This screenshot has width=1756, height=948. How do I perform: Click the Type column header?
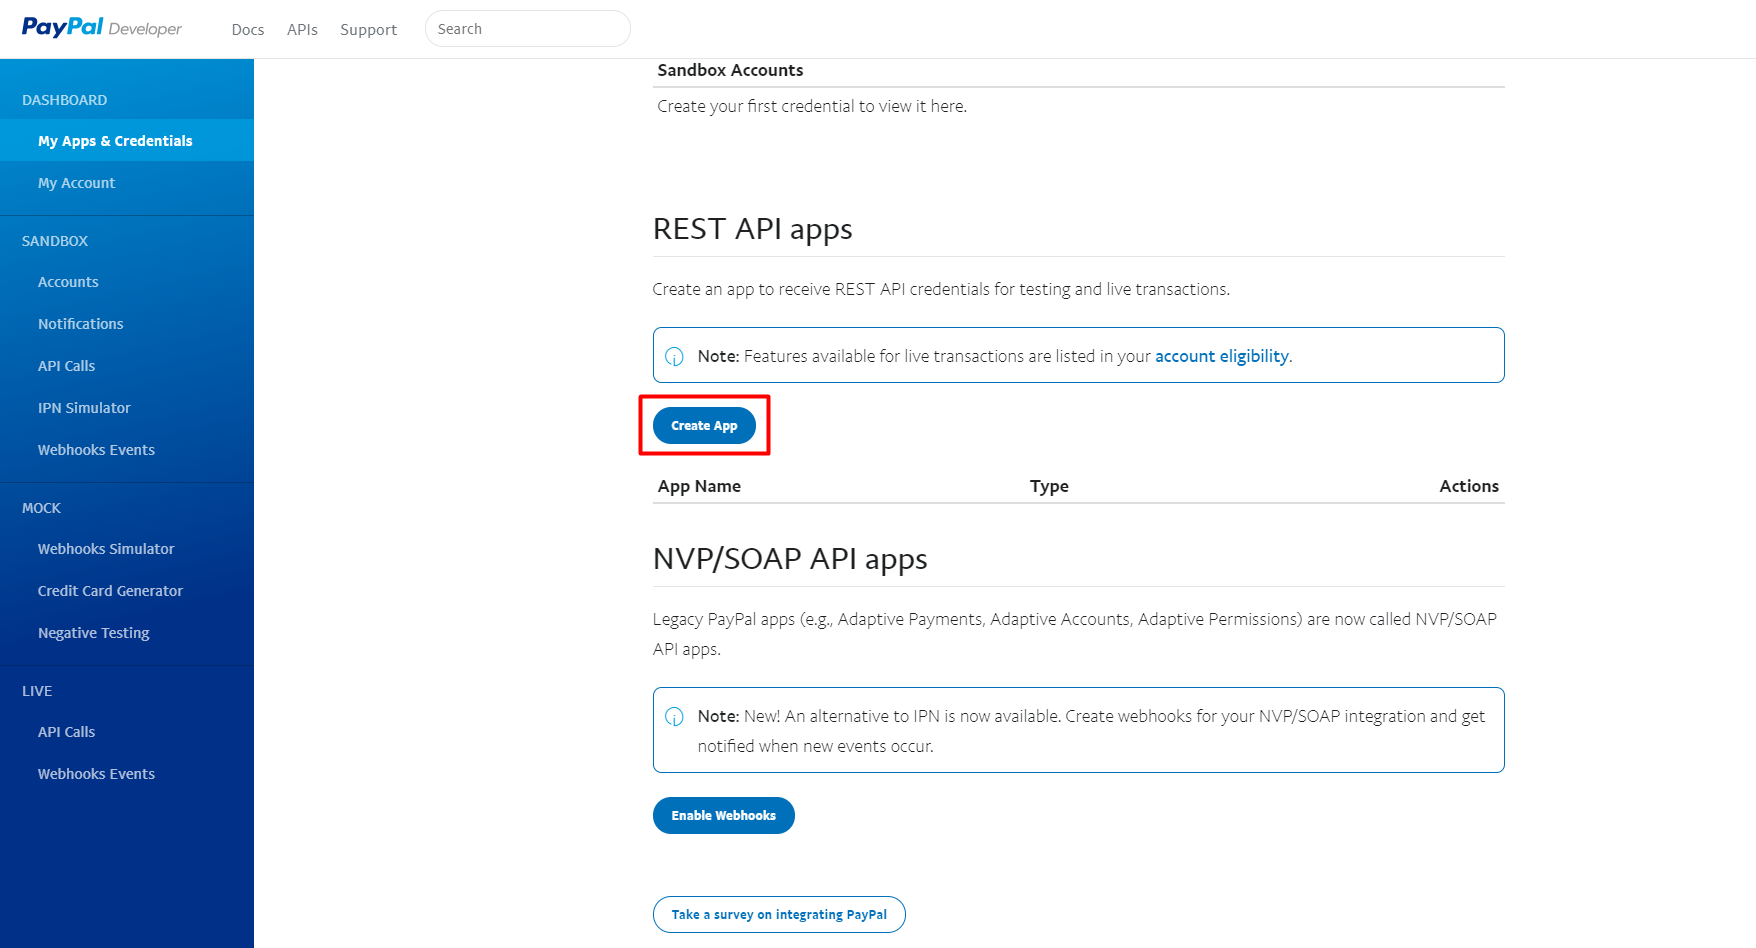(1049, 486)
